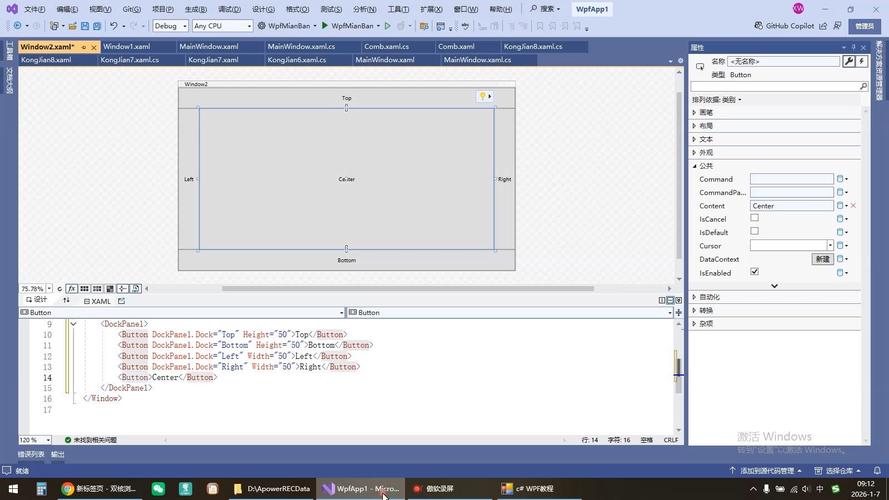The width and height of the screenshot is (889, 500).
Task: Click Start Without Debugging outline play icon
Action: [388, 26]
